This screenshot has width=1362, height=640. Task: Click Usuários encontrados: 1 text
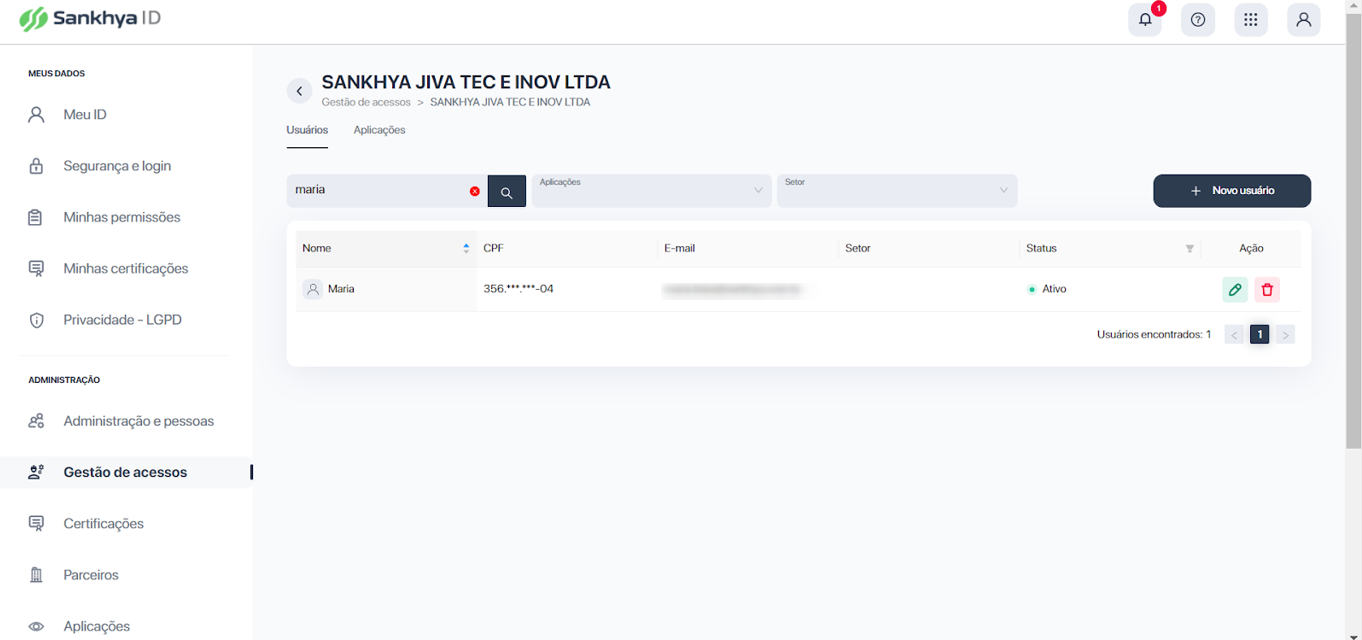tap(1154, 335)
